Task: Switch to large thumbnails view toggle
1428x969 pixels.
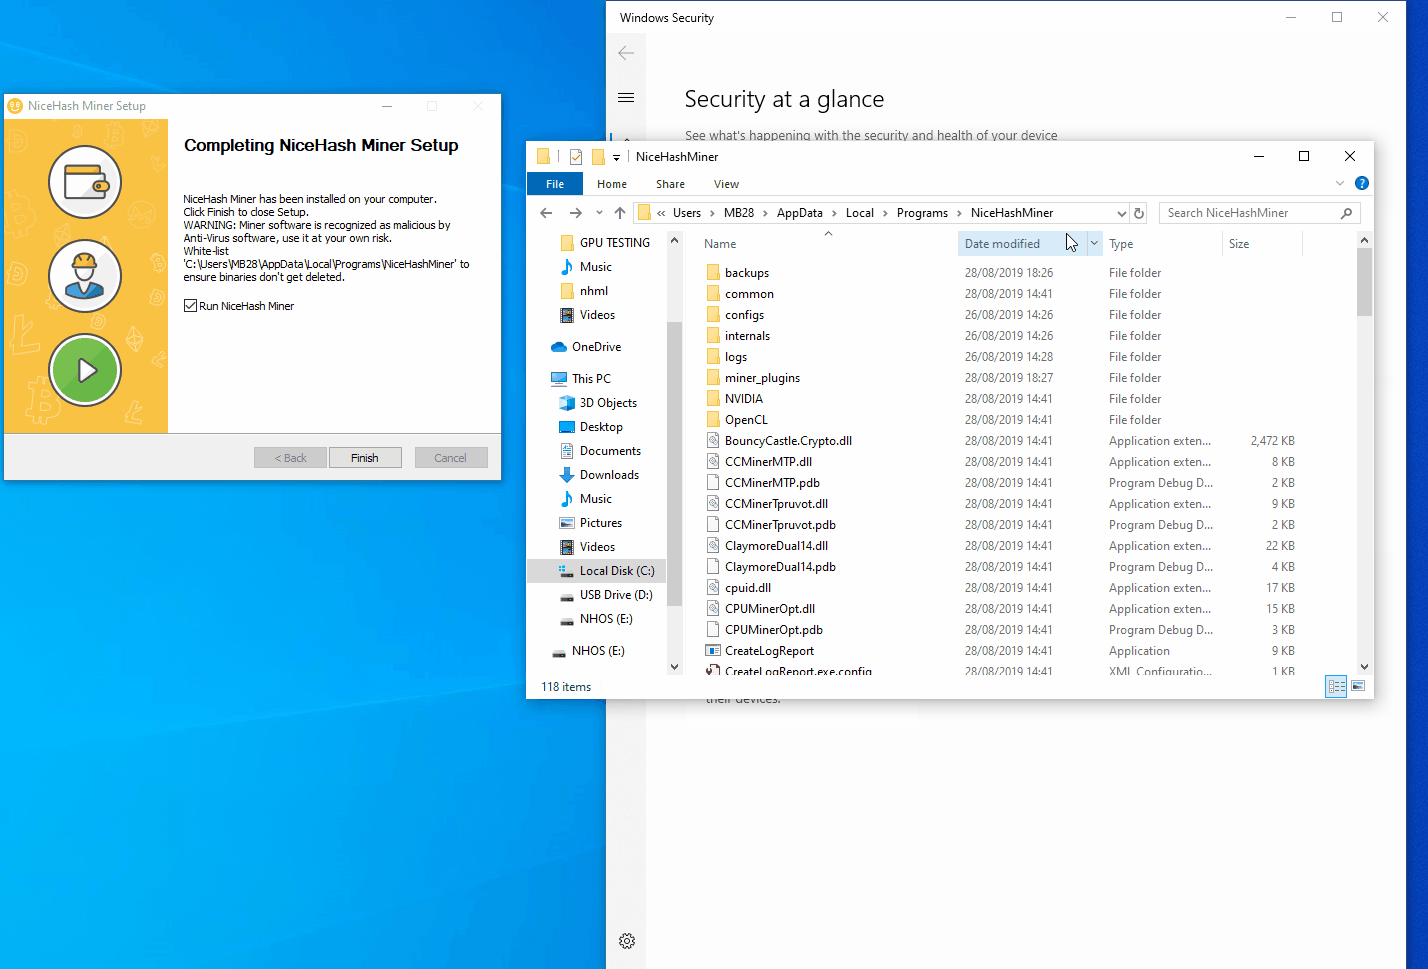Action: coord(1358,686)
